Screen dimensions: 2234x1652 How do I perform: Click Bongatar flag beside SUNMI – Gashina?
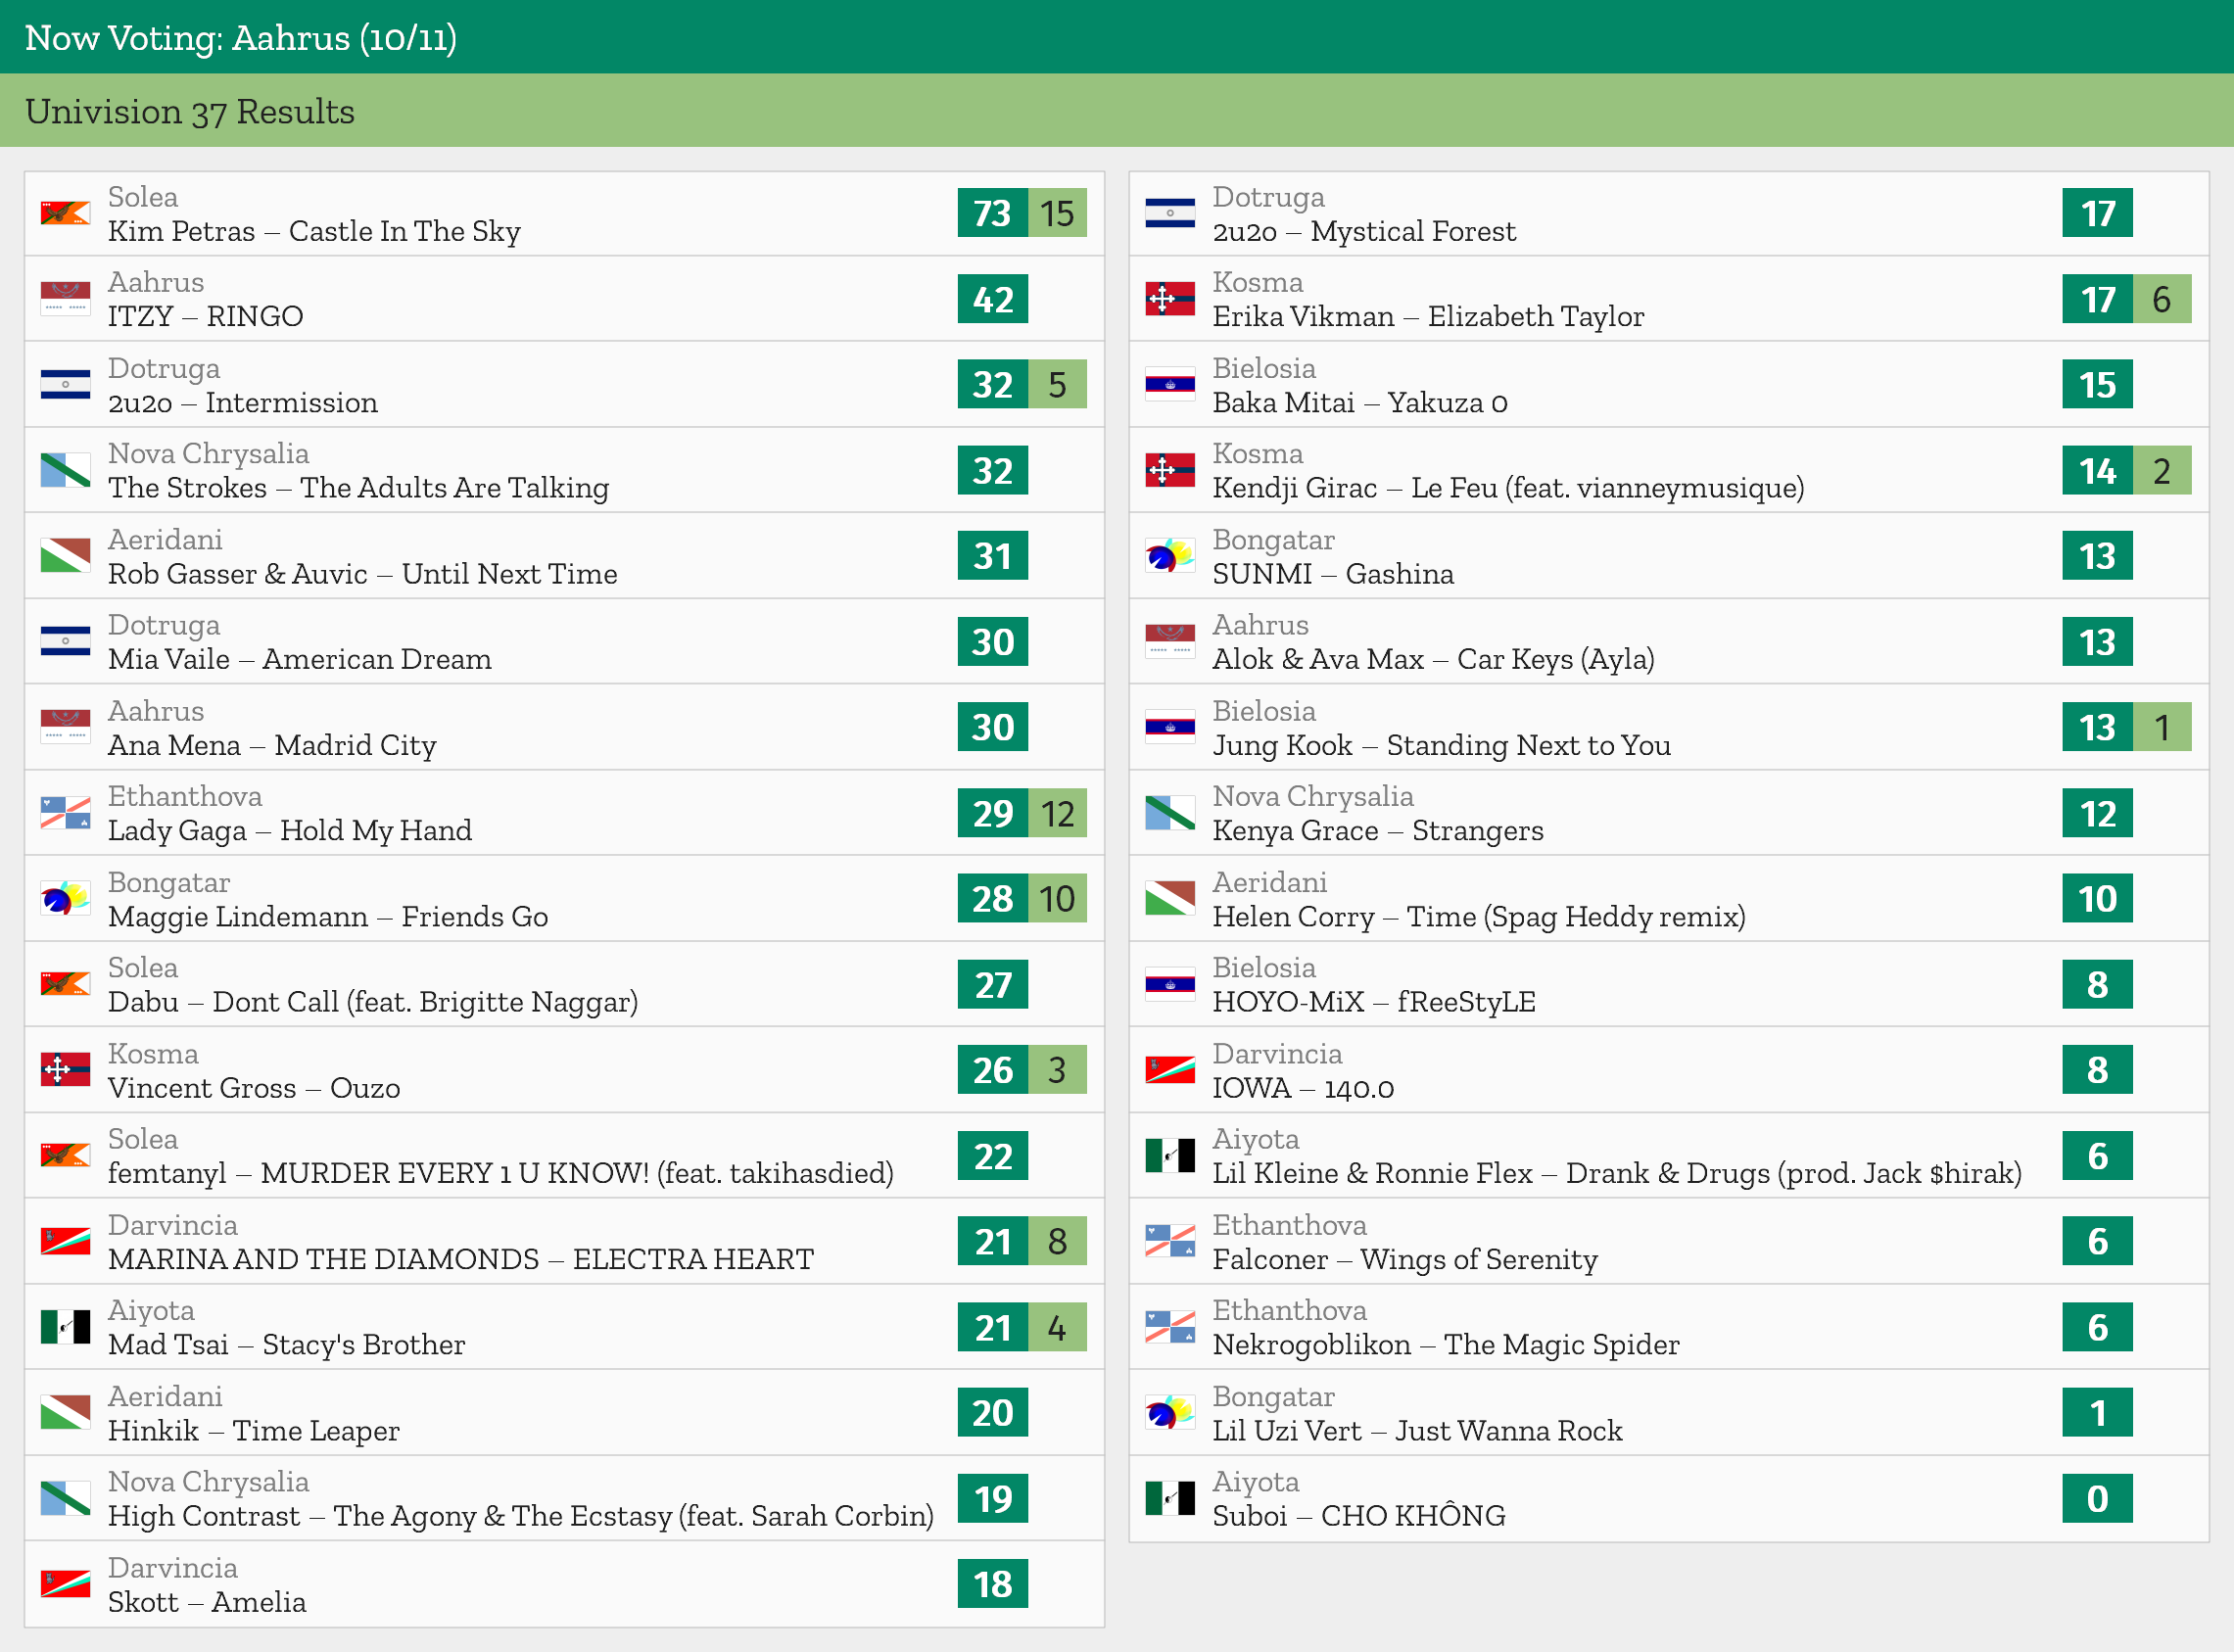point(1170,556)
